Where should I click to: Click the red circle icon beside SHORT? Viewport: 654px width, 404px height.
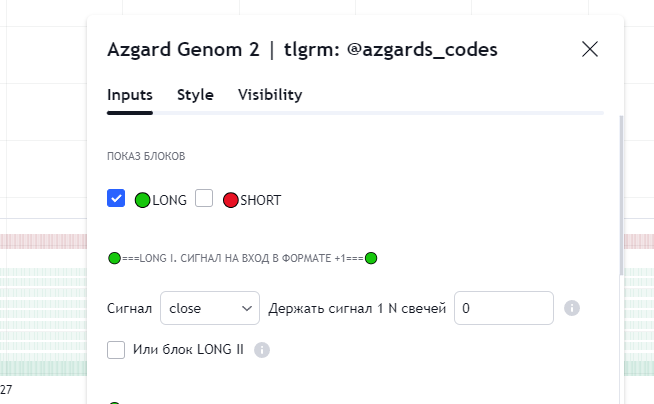coord(230,200)
